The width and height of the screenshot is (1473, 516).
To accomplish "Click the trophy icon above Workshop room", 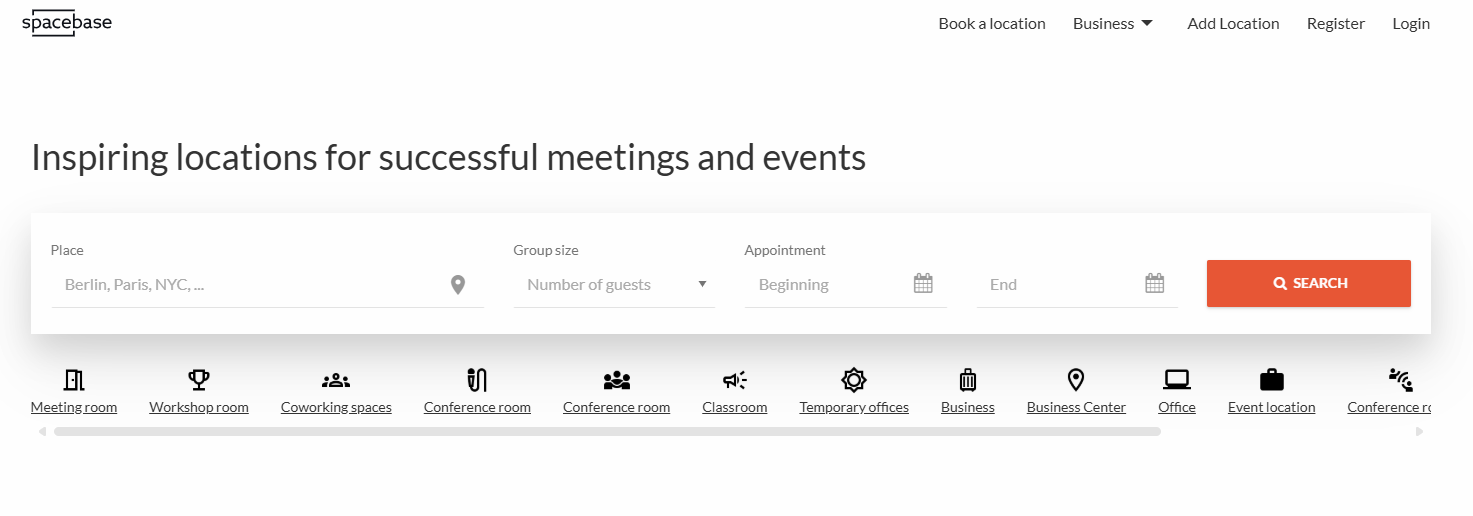I will click(x=199, y=380).
